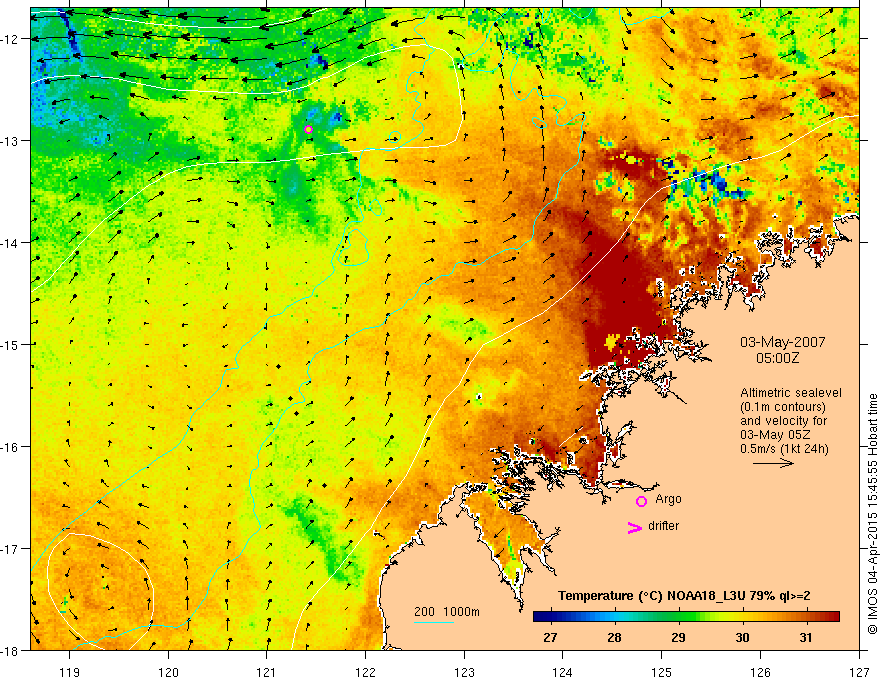This screenshot has height=680, width=880.
Task: Click the latitude label -14
Action: [10, 242]
